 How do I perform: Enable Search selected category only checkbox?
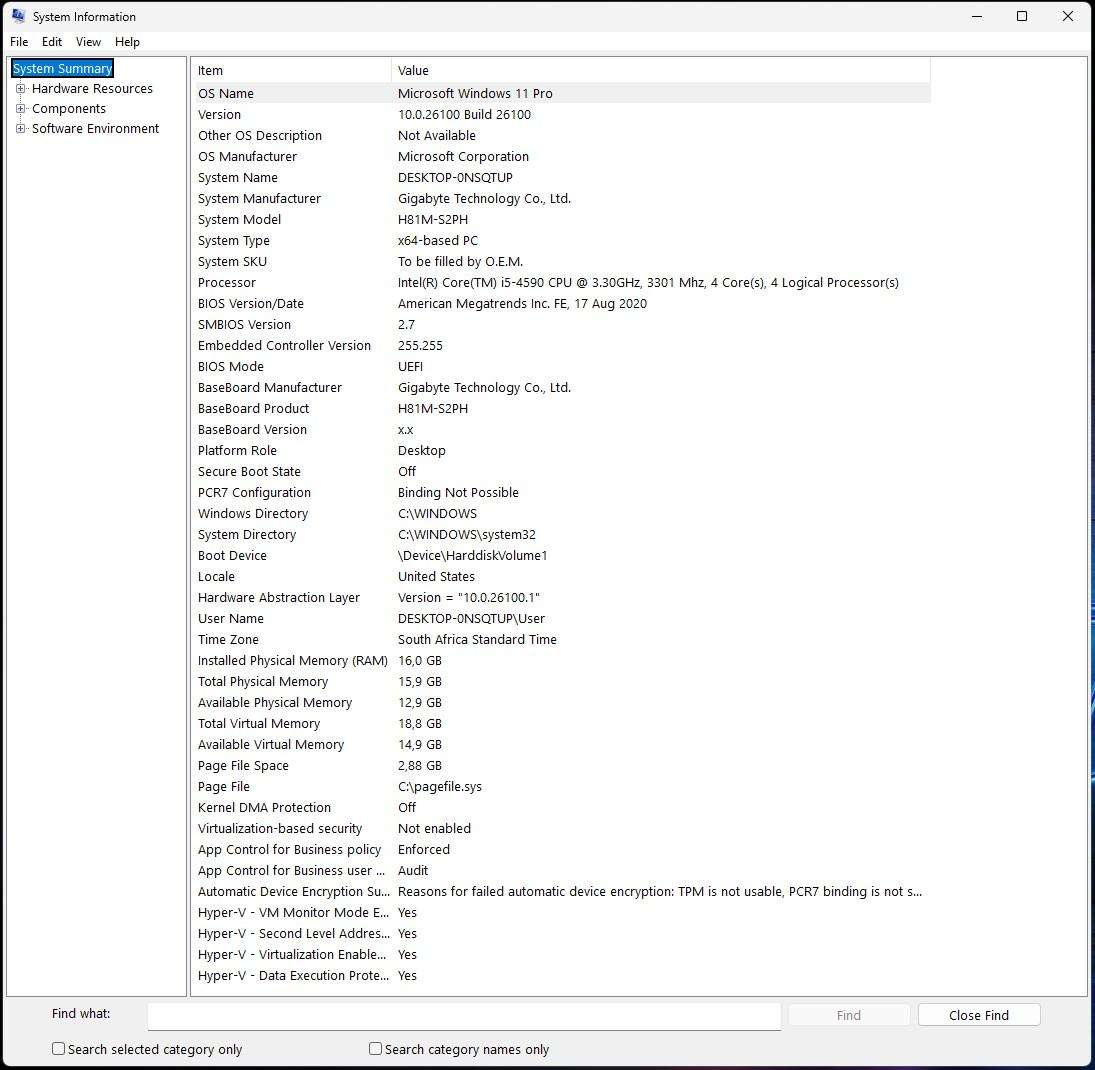point(59,1049)
